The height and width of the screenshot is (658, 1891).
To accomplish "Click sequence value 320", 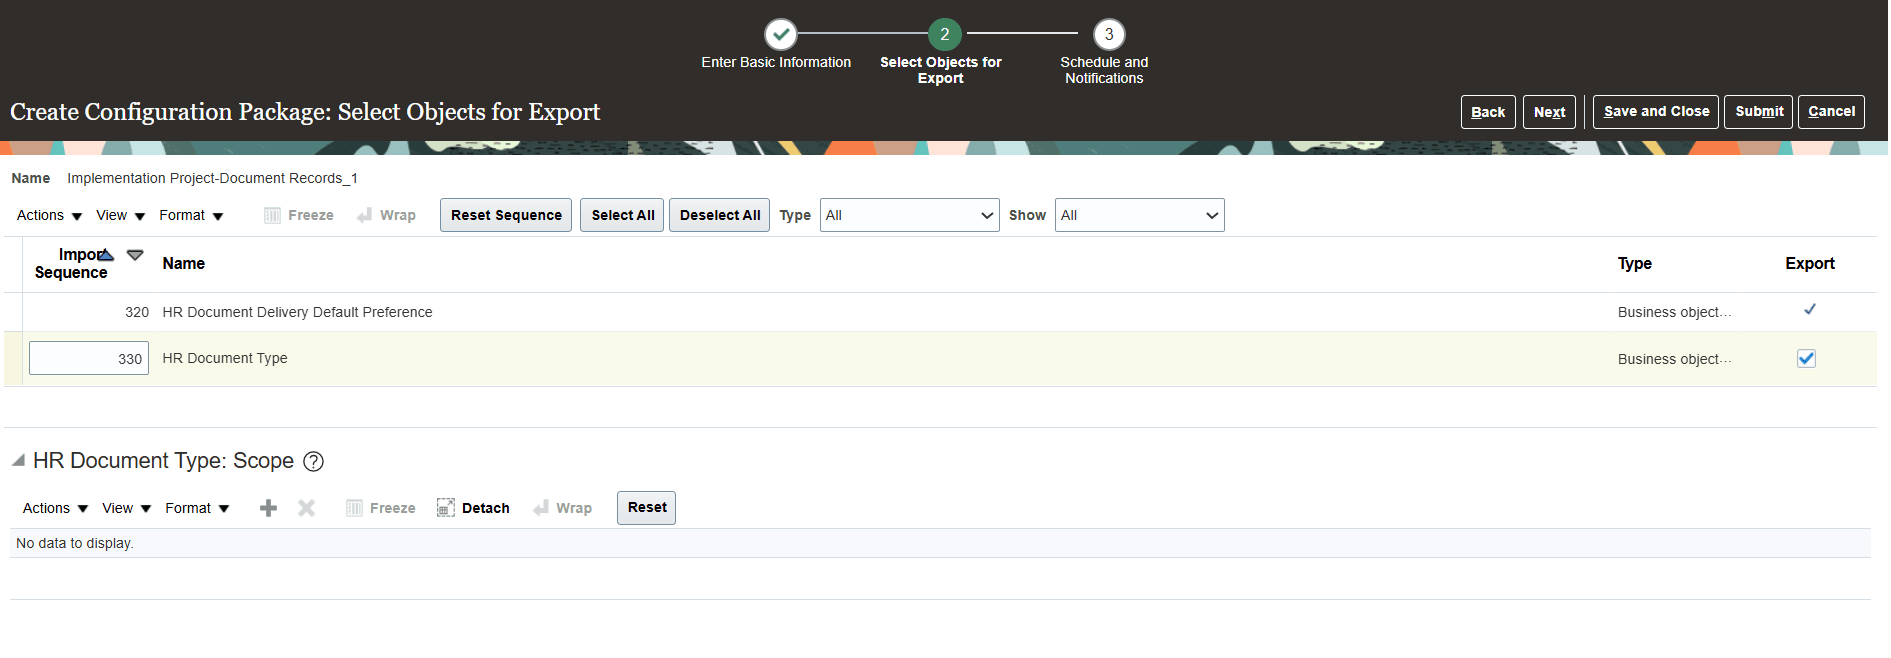I will click(137, 312).
